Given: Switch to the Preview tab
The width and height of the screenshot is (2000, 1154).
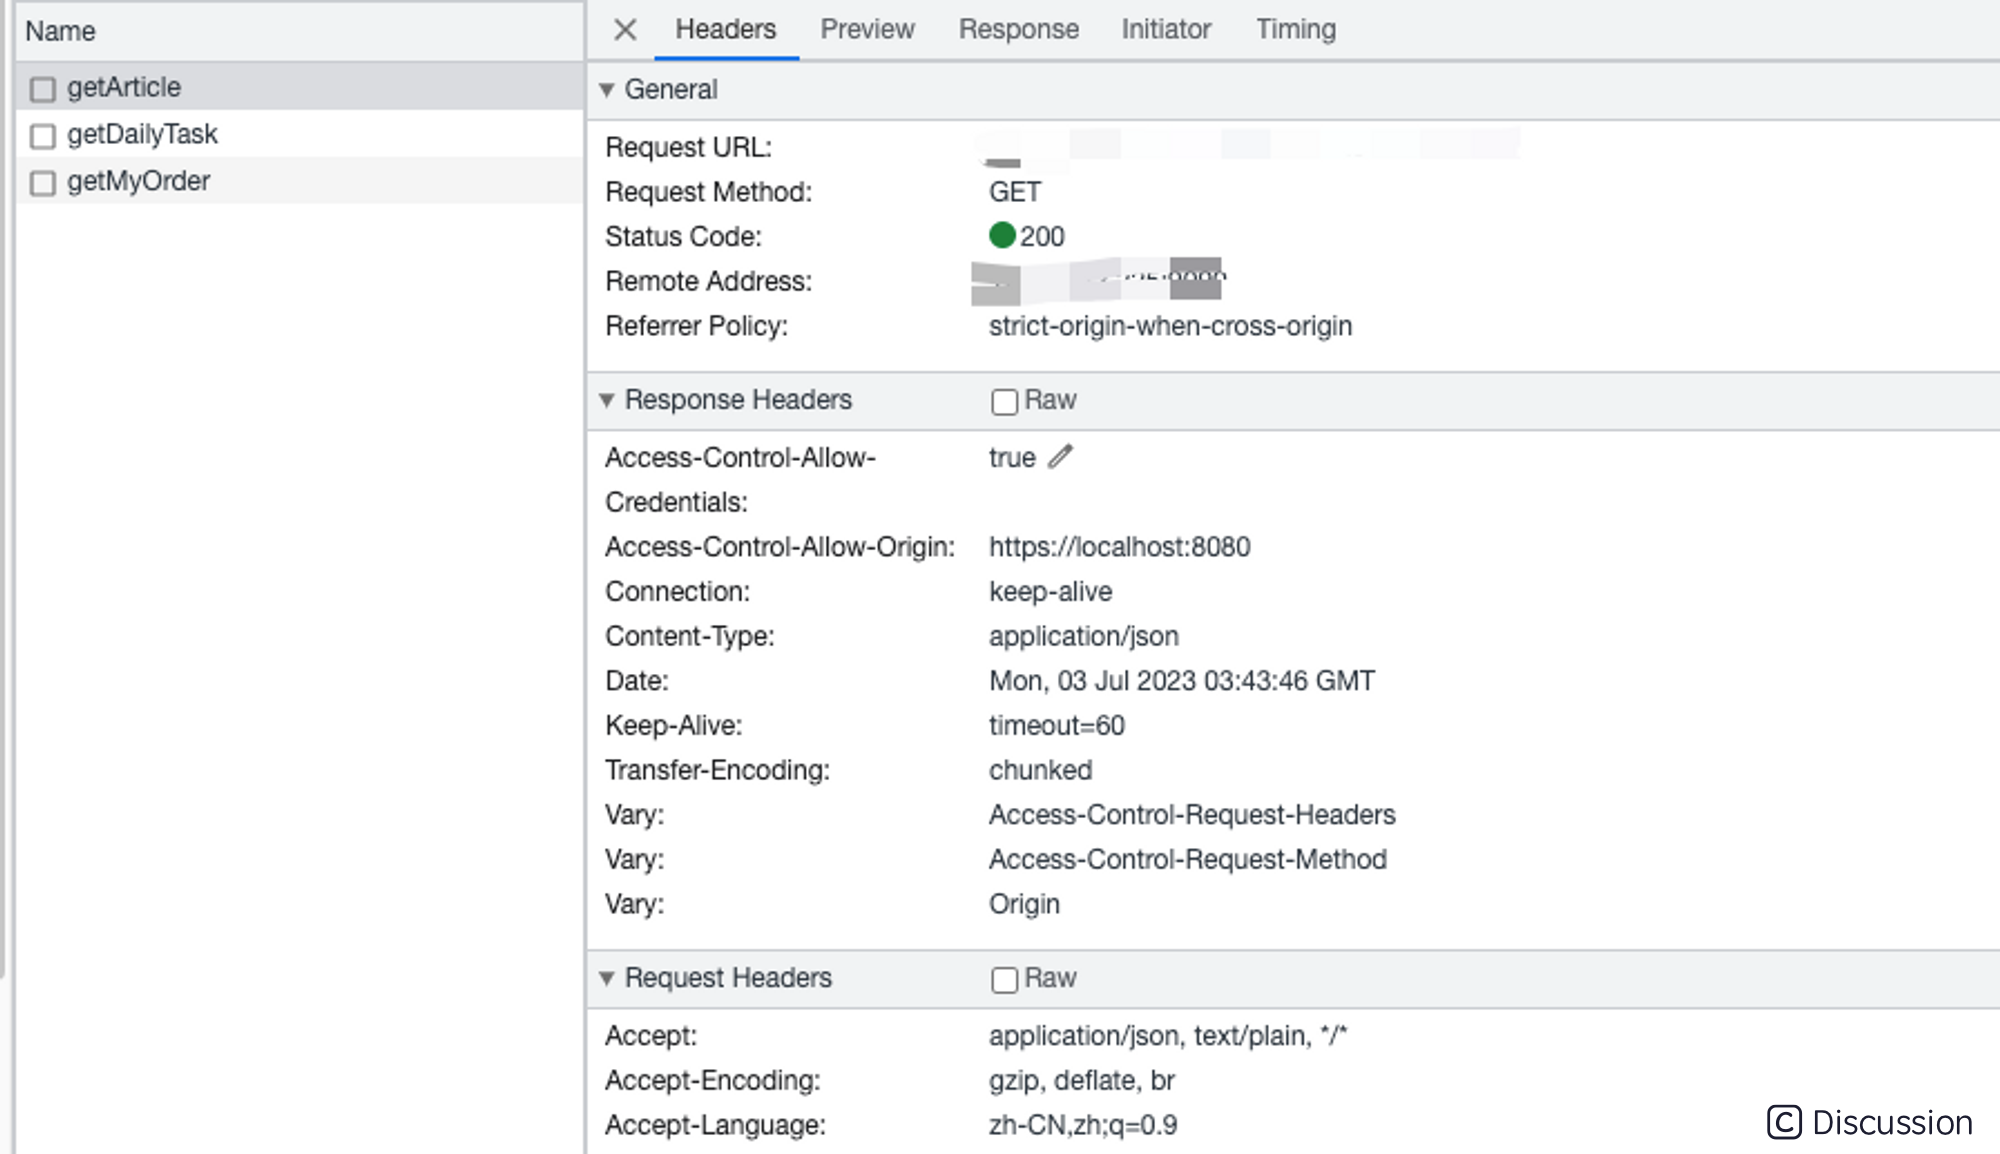Looking at the screenshot, I should (x=867, y=30).
